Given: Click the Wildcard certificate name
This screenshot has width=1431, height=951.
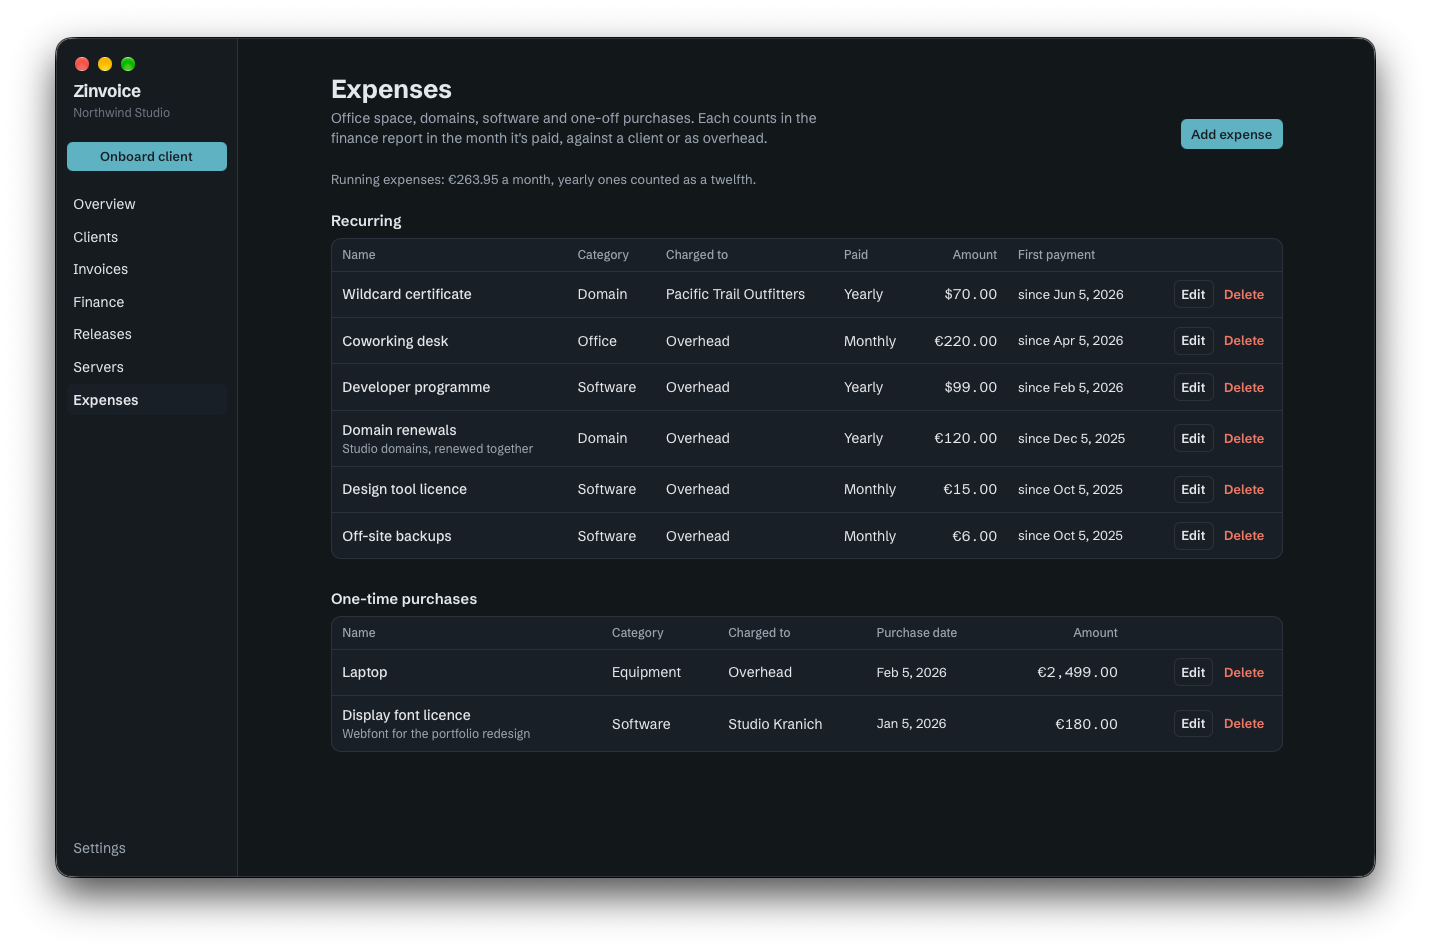Looking at the screenshot, I should click(x=407, y=294).
